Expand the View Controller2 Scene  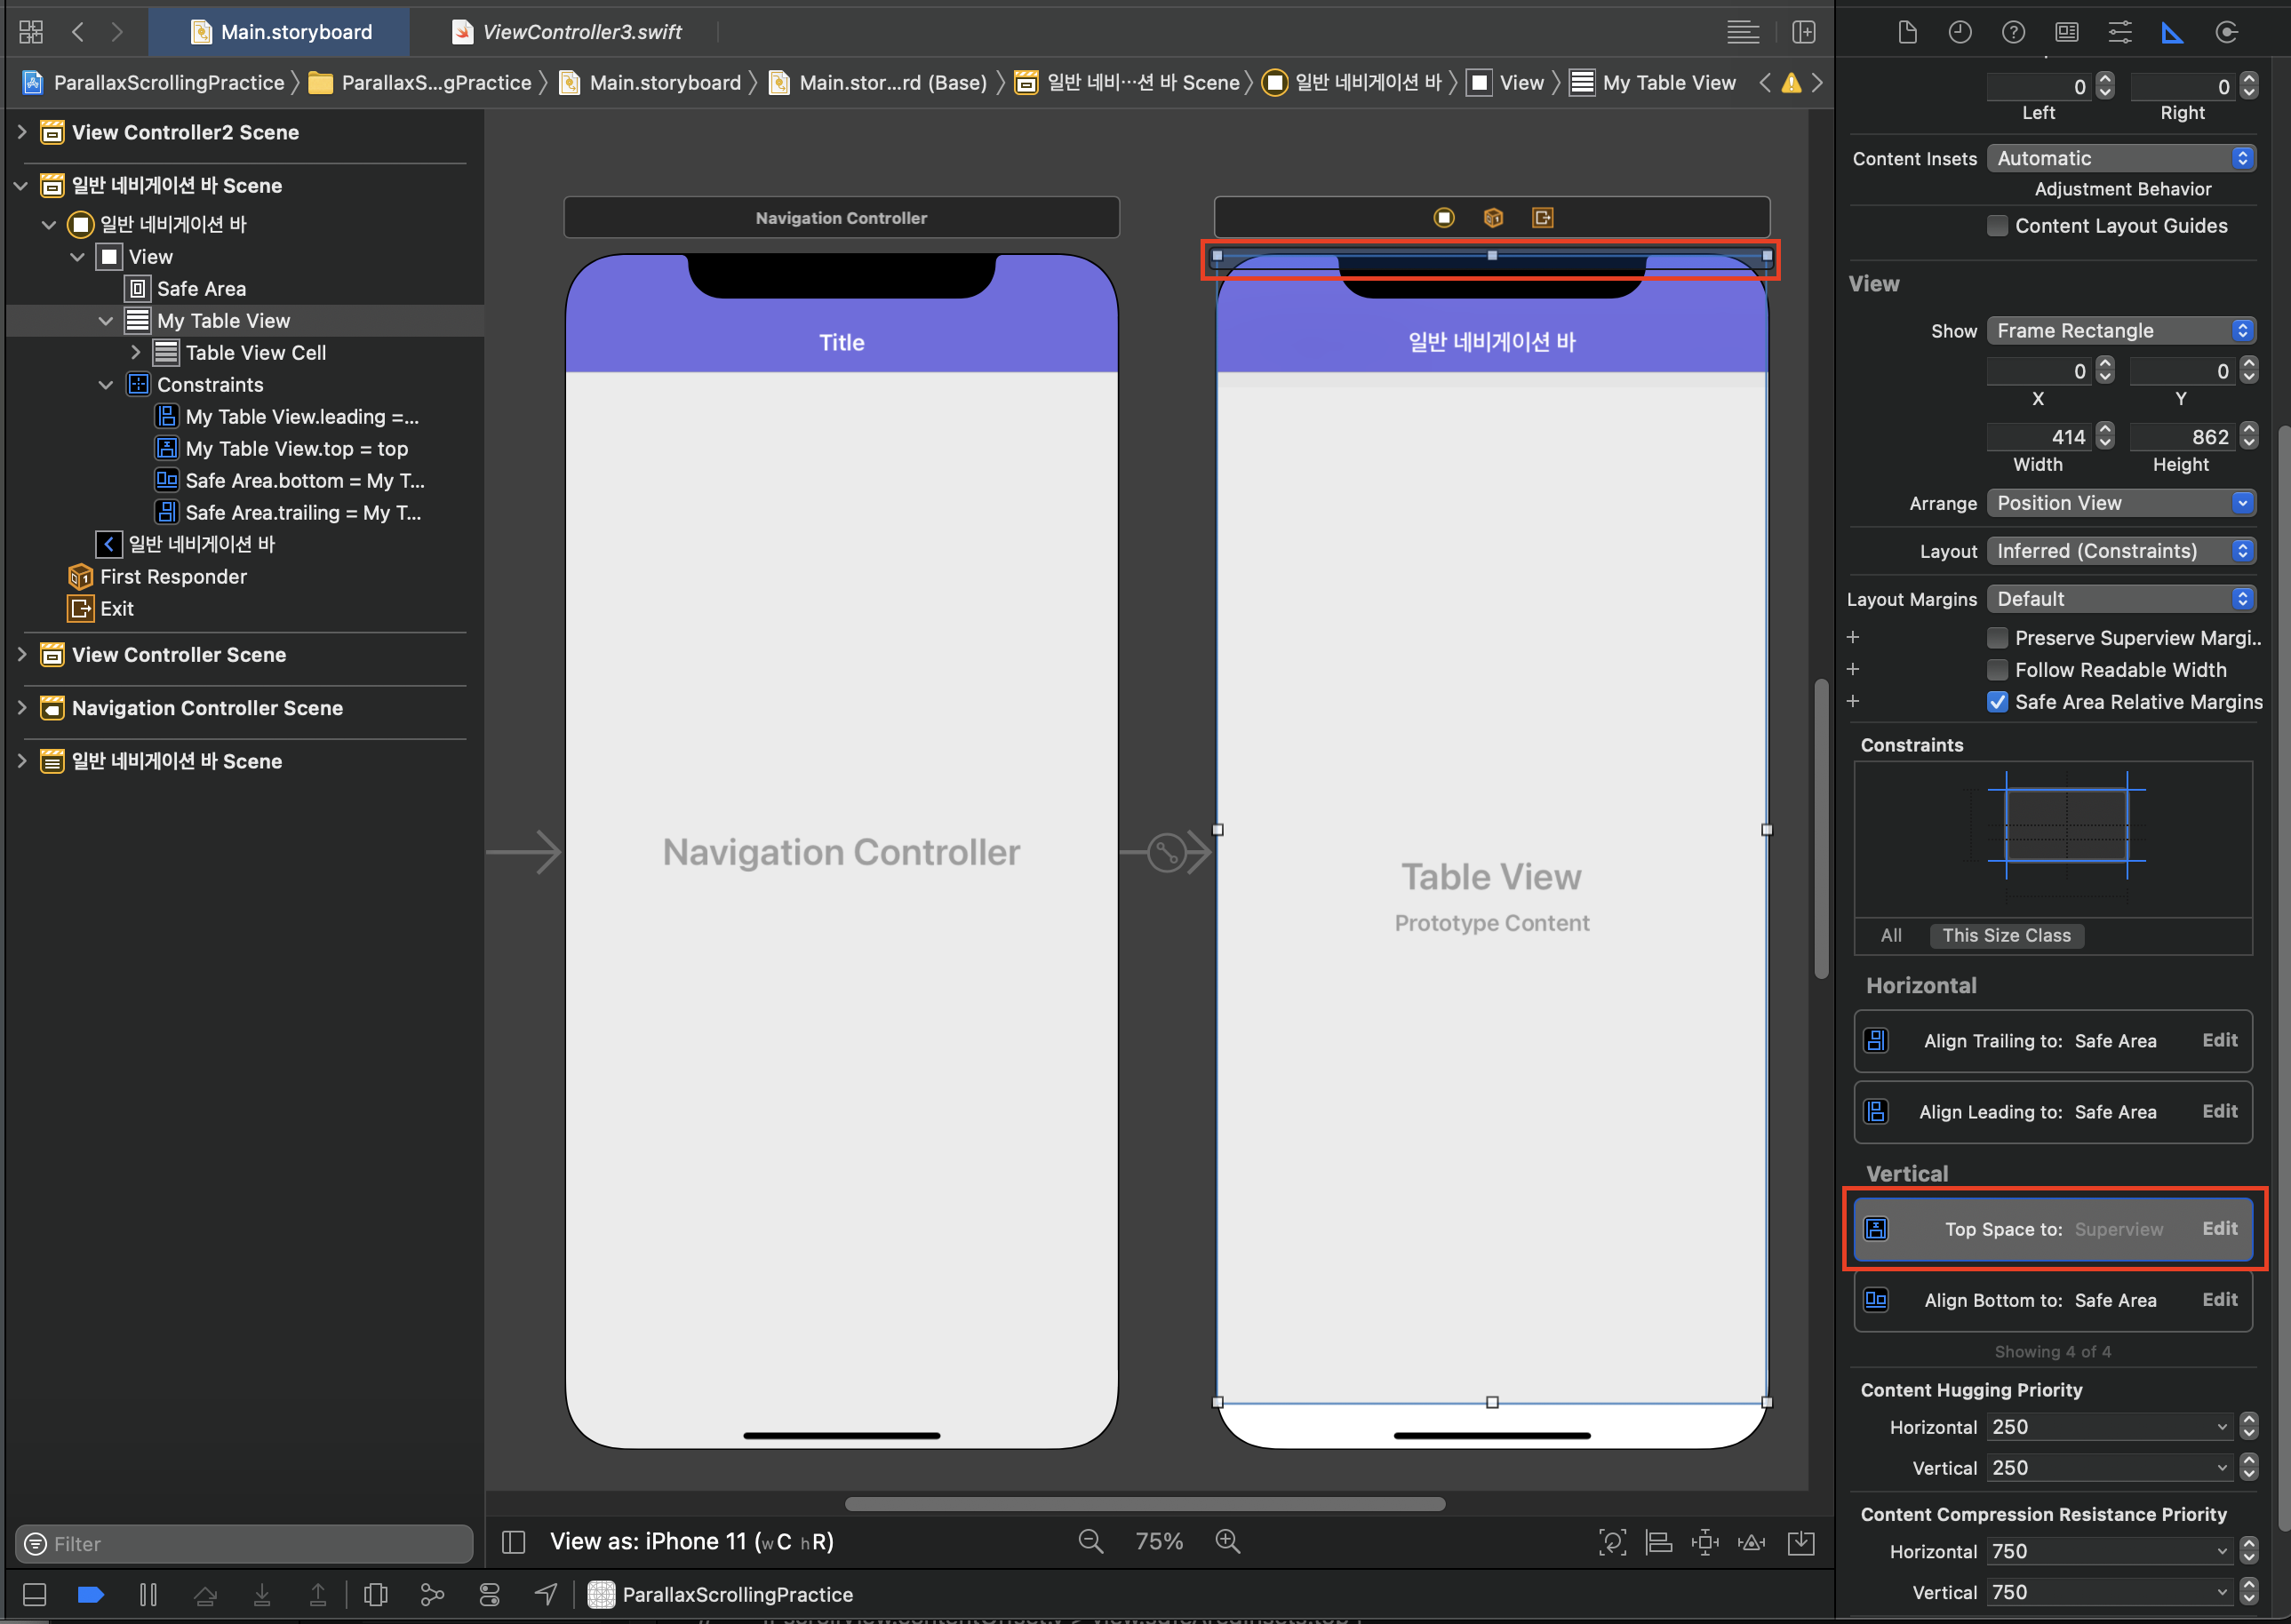coord(22,132)
